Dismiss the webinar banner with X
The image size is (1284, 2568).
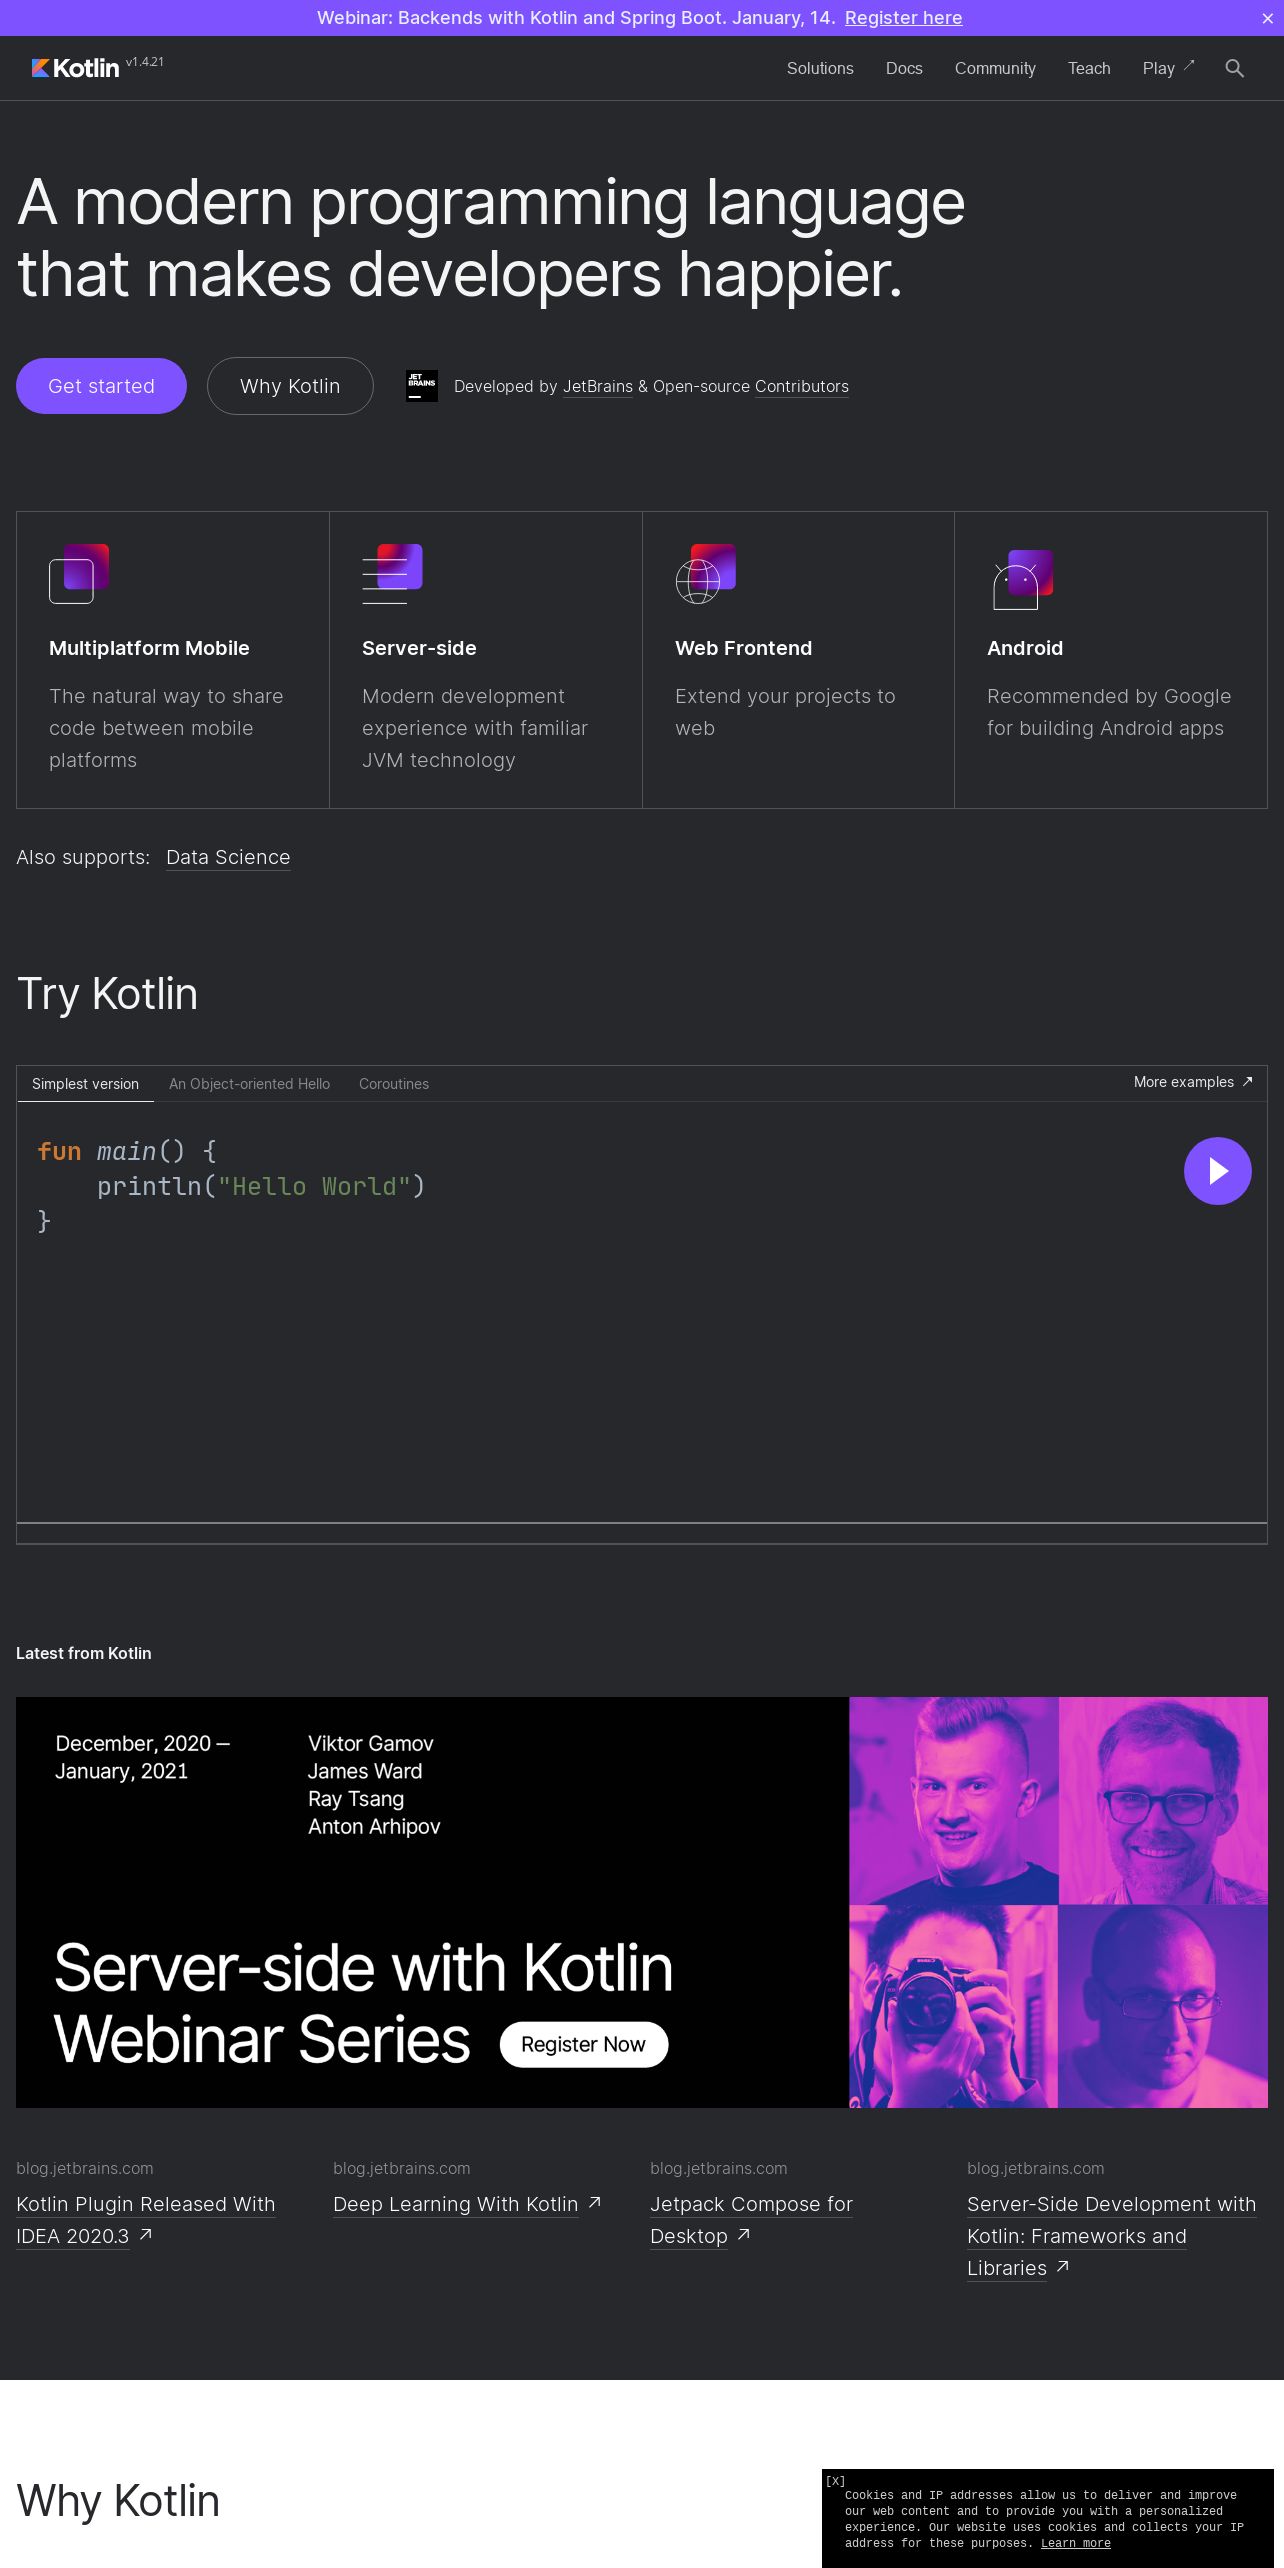(x=1267, y=18)
